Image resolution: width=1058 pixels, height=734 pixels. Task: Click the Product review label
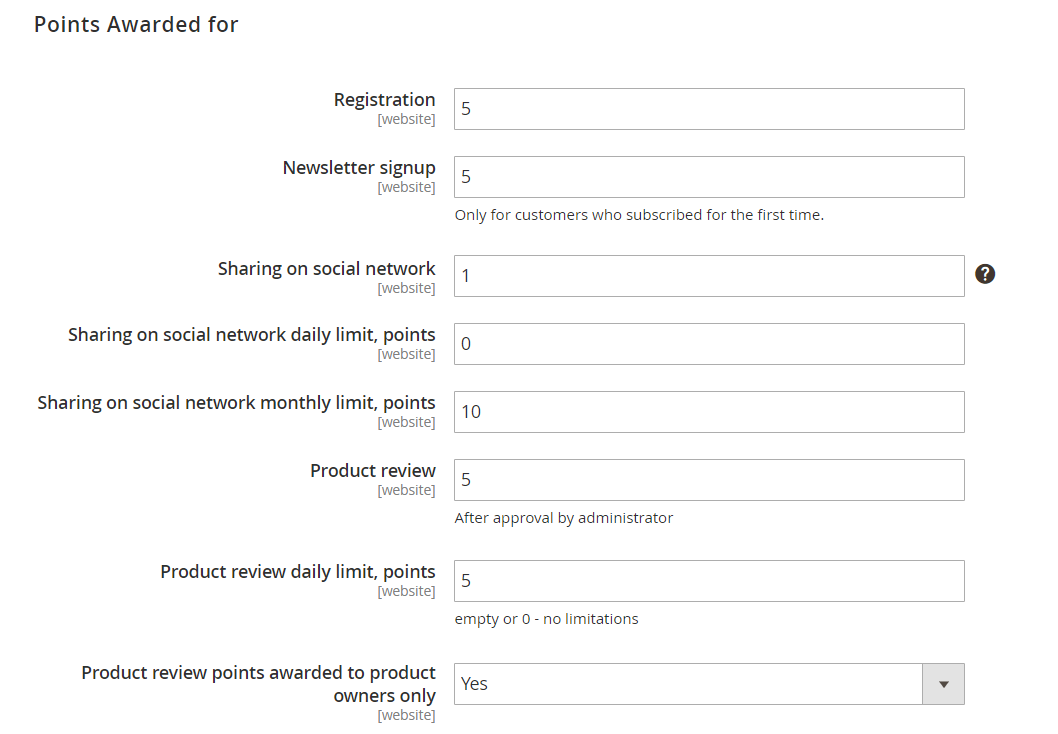click(372, 470)
